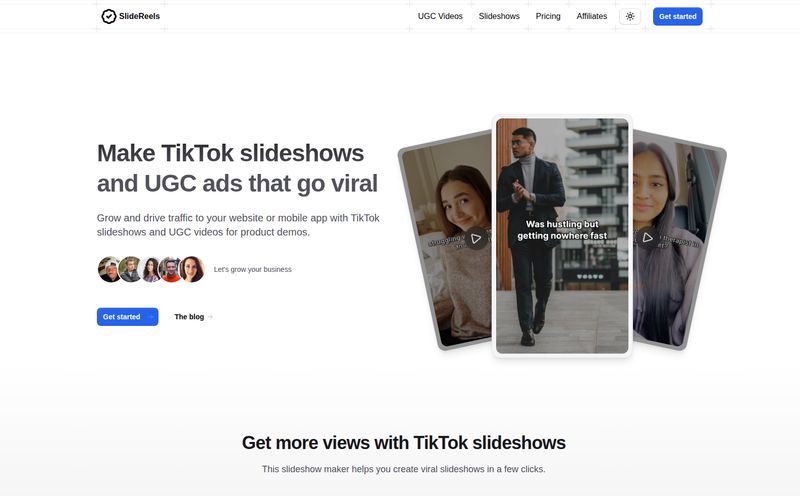Click the header Get started button
This screenshot has height=496, width=800.
678,16
